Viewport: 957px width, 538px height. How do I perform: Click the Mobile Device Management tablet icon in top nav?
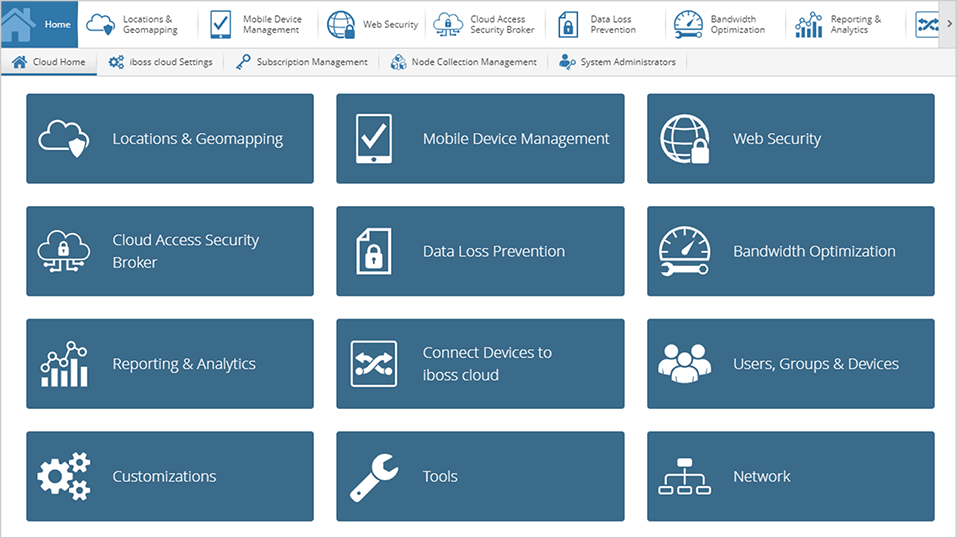point(220,24)
